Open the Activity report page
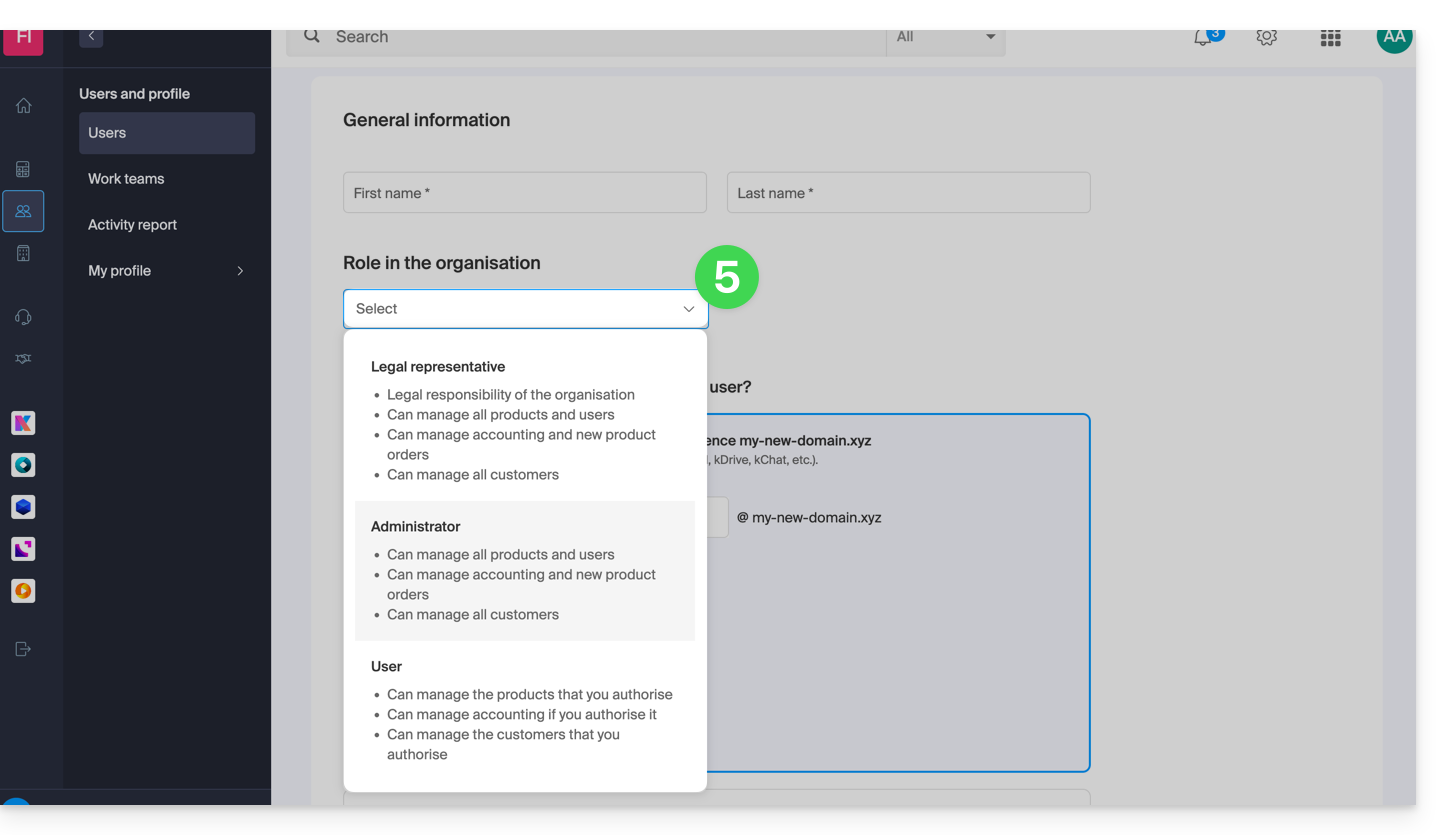1446x835 pixels. pos(132,225)
